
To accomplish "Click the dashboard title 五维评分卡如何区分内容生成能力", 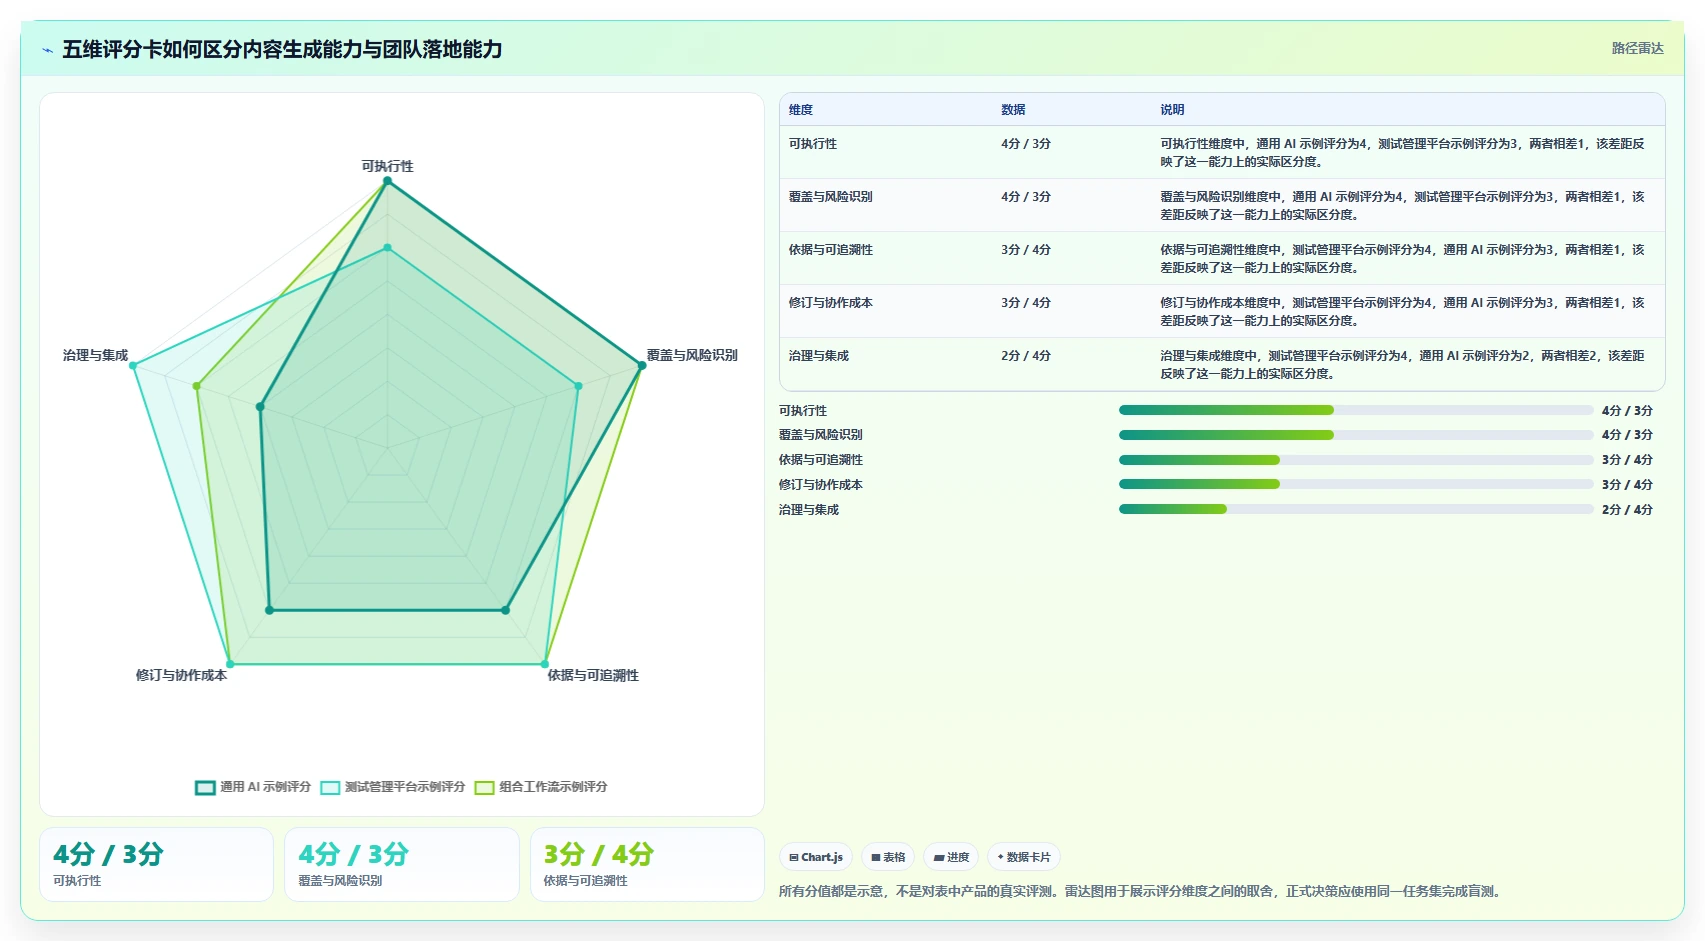I will pyautogui.click(x=282, y=50).
